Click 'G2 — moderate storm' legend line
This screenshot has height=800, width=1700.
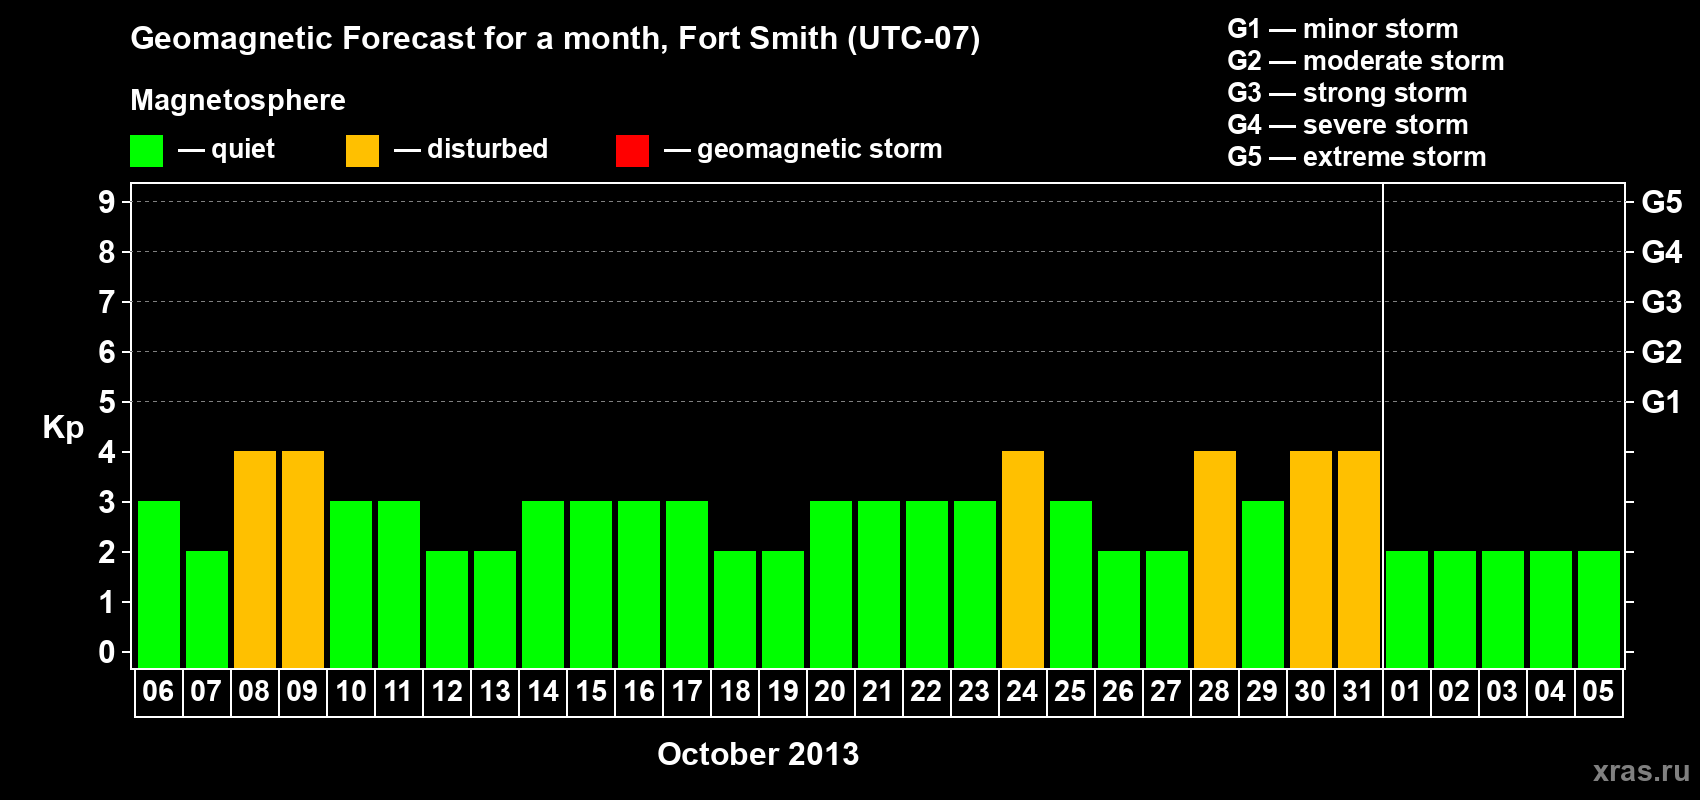[x=1366, y=61]
